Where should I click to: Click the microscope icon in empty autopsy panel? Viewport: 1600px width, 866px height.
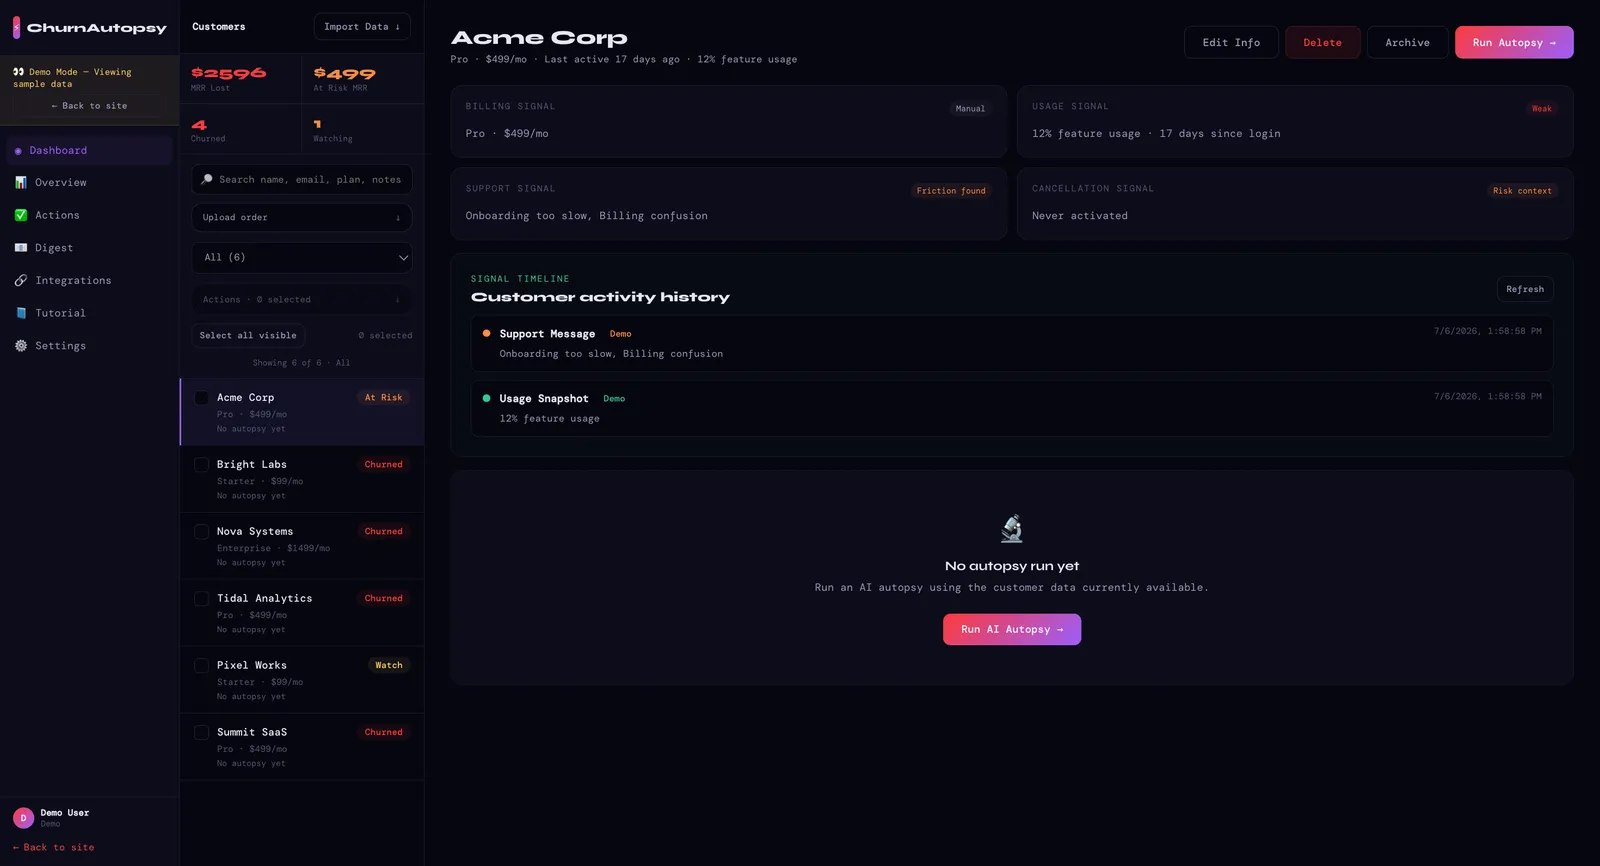1012,528
